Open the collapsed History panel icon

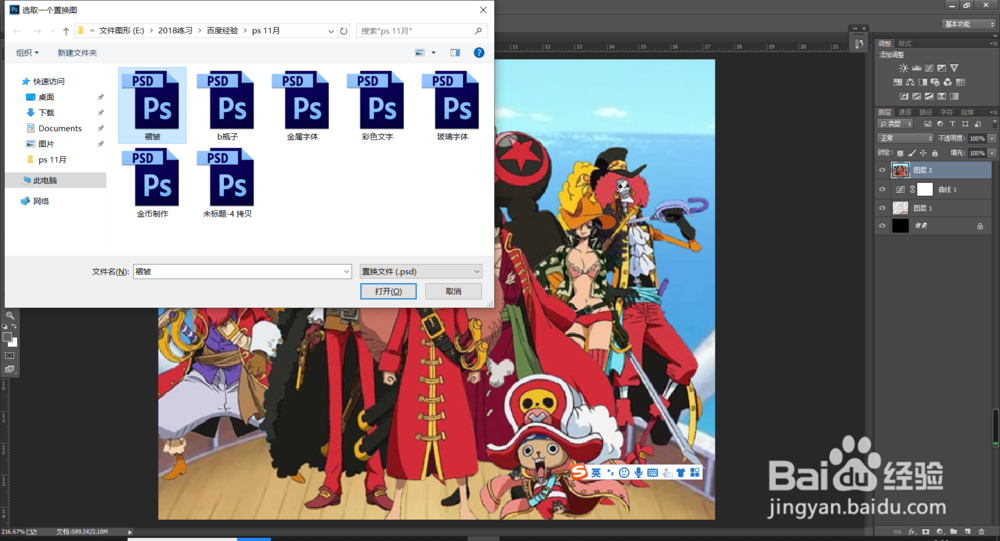859,44
